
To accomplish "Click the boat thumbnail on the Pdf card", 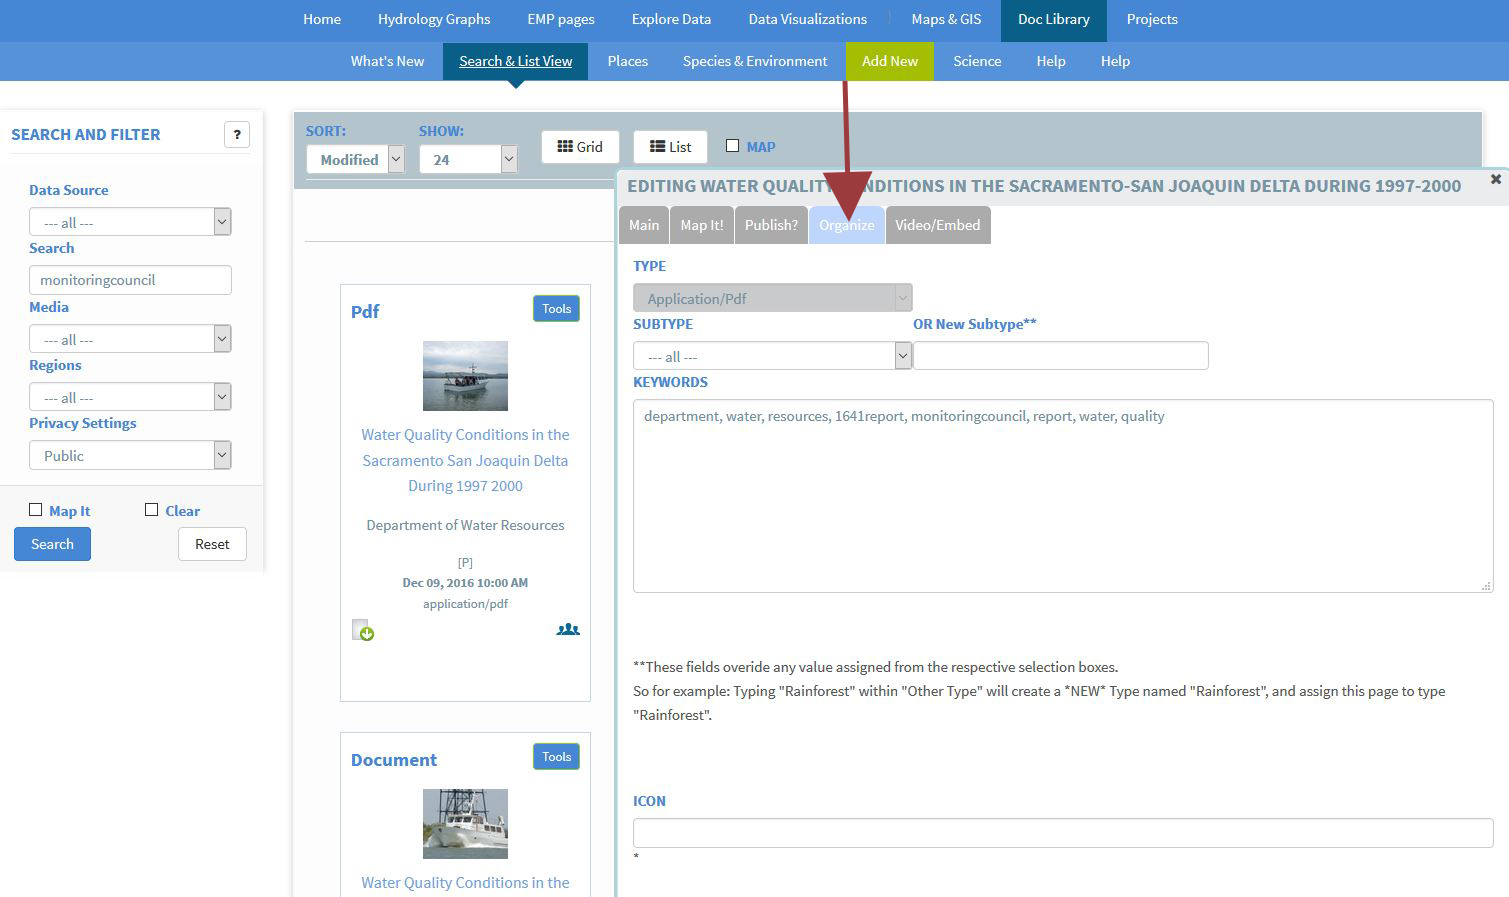I will (465, 376).
